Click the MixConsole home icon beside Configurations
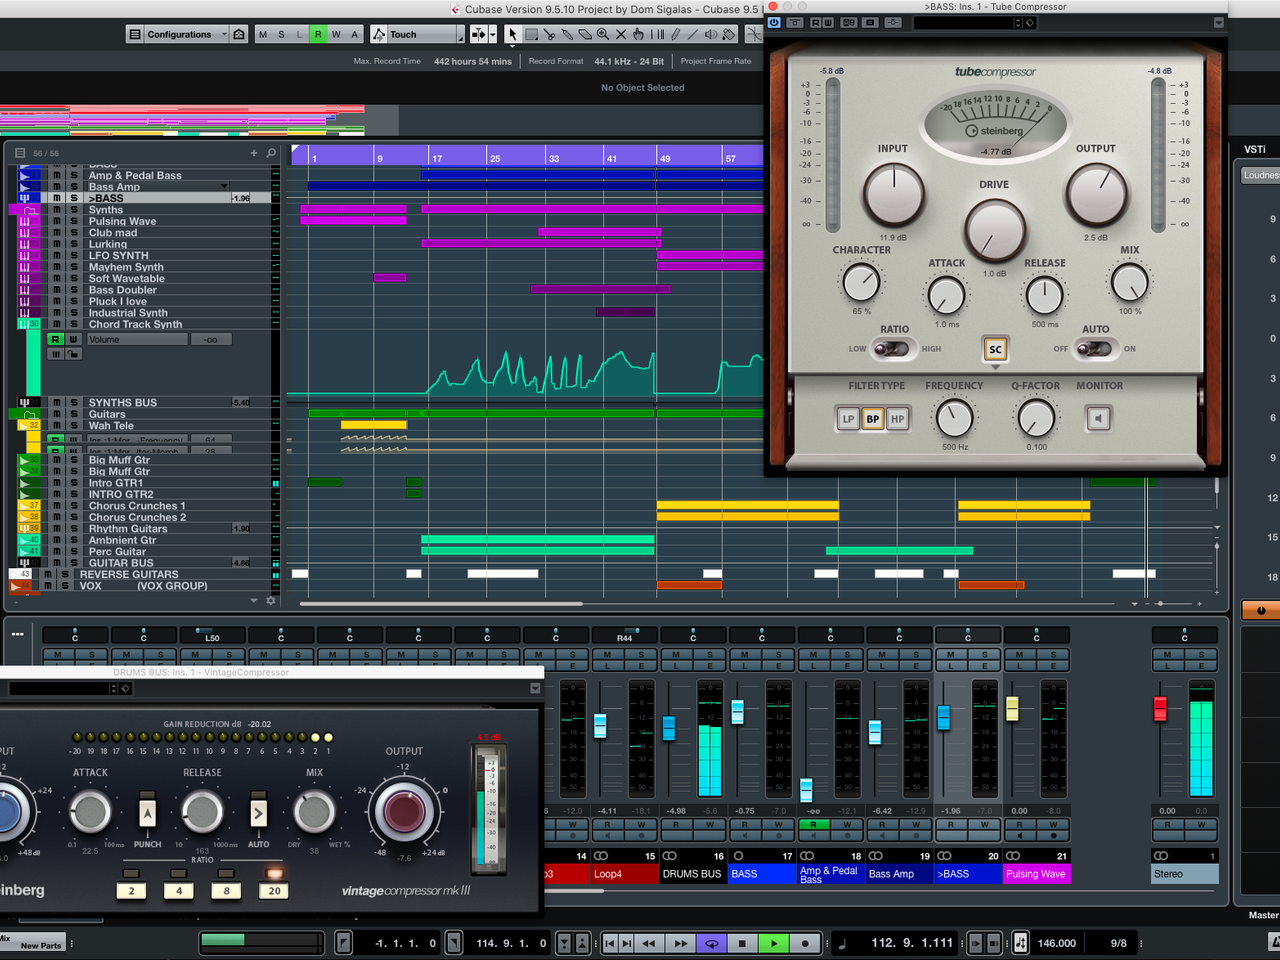 239,34
